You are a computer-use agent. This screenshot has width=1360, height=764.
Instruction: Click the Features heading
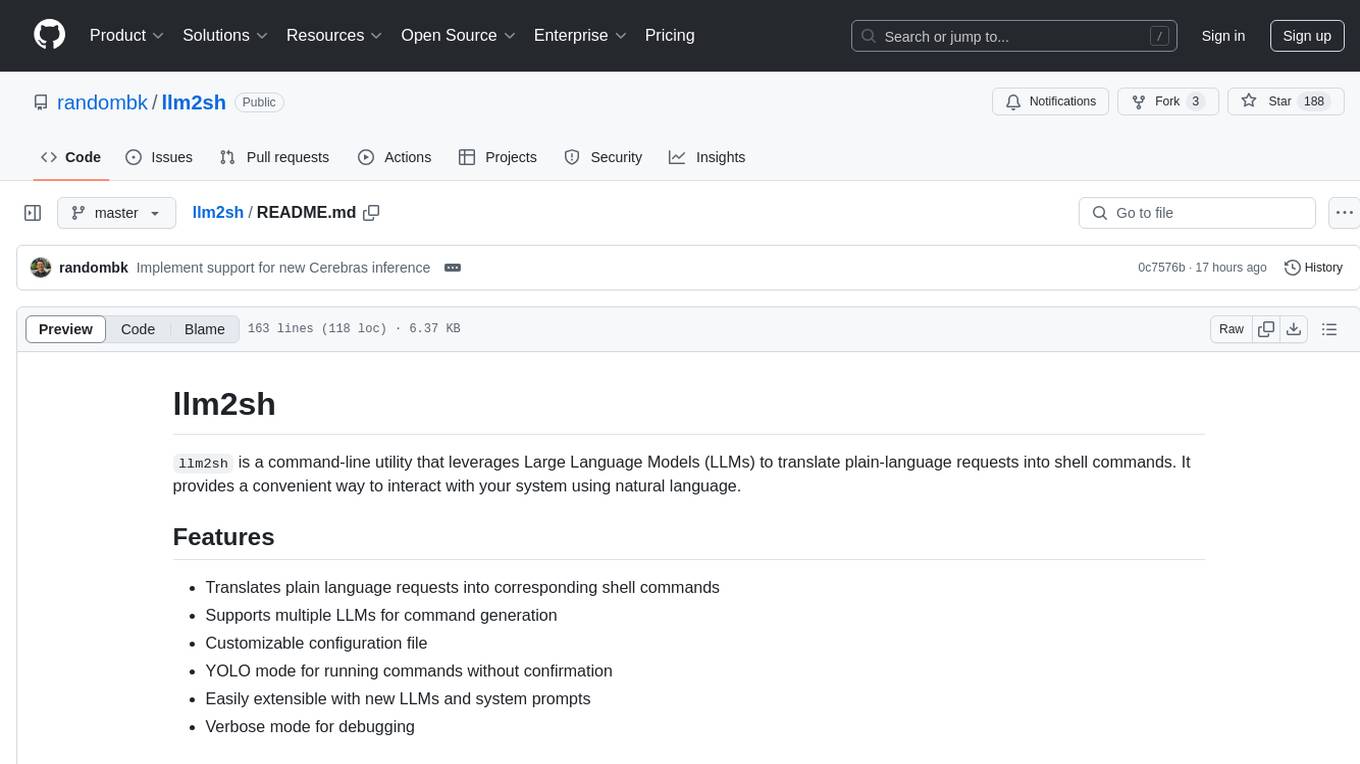[x=224, y=537]
